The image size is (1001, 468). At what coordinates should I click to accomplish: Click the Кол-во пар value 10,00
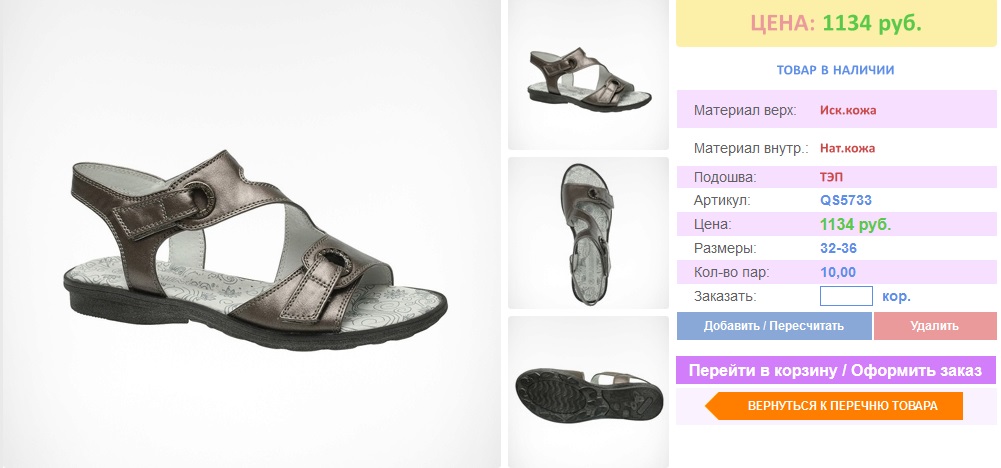[x=838, y=273]
